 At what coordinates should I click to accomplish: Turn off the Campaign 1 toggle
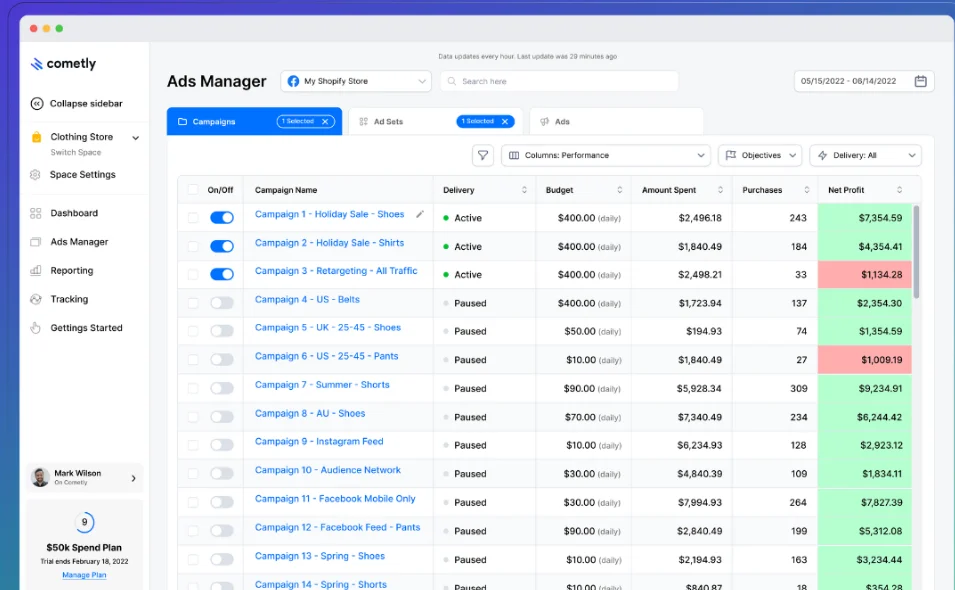(222, 217)
